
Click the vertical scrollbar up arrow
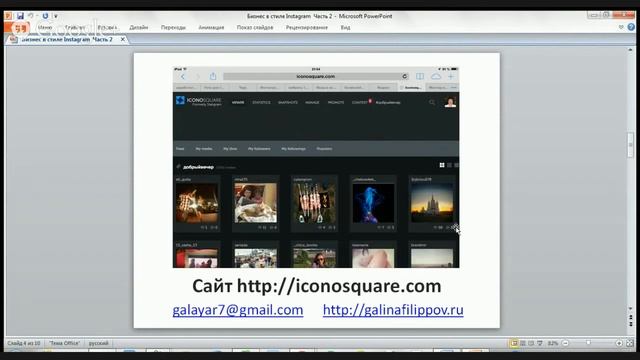[x=631, y=50]
